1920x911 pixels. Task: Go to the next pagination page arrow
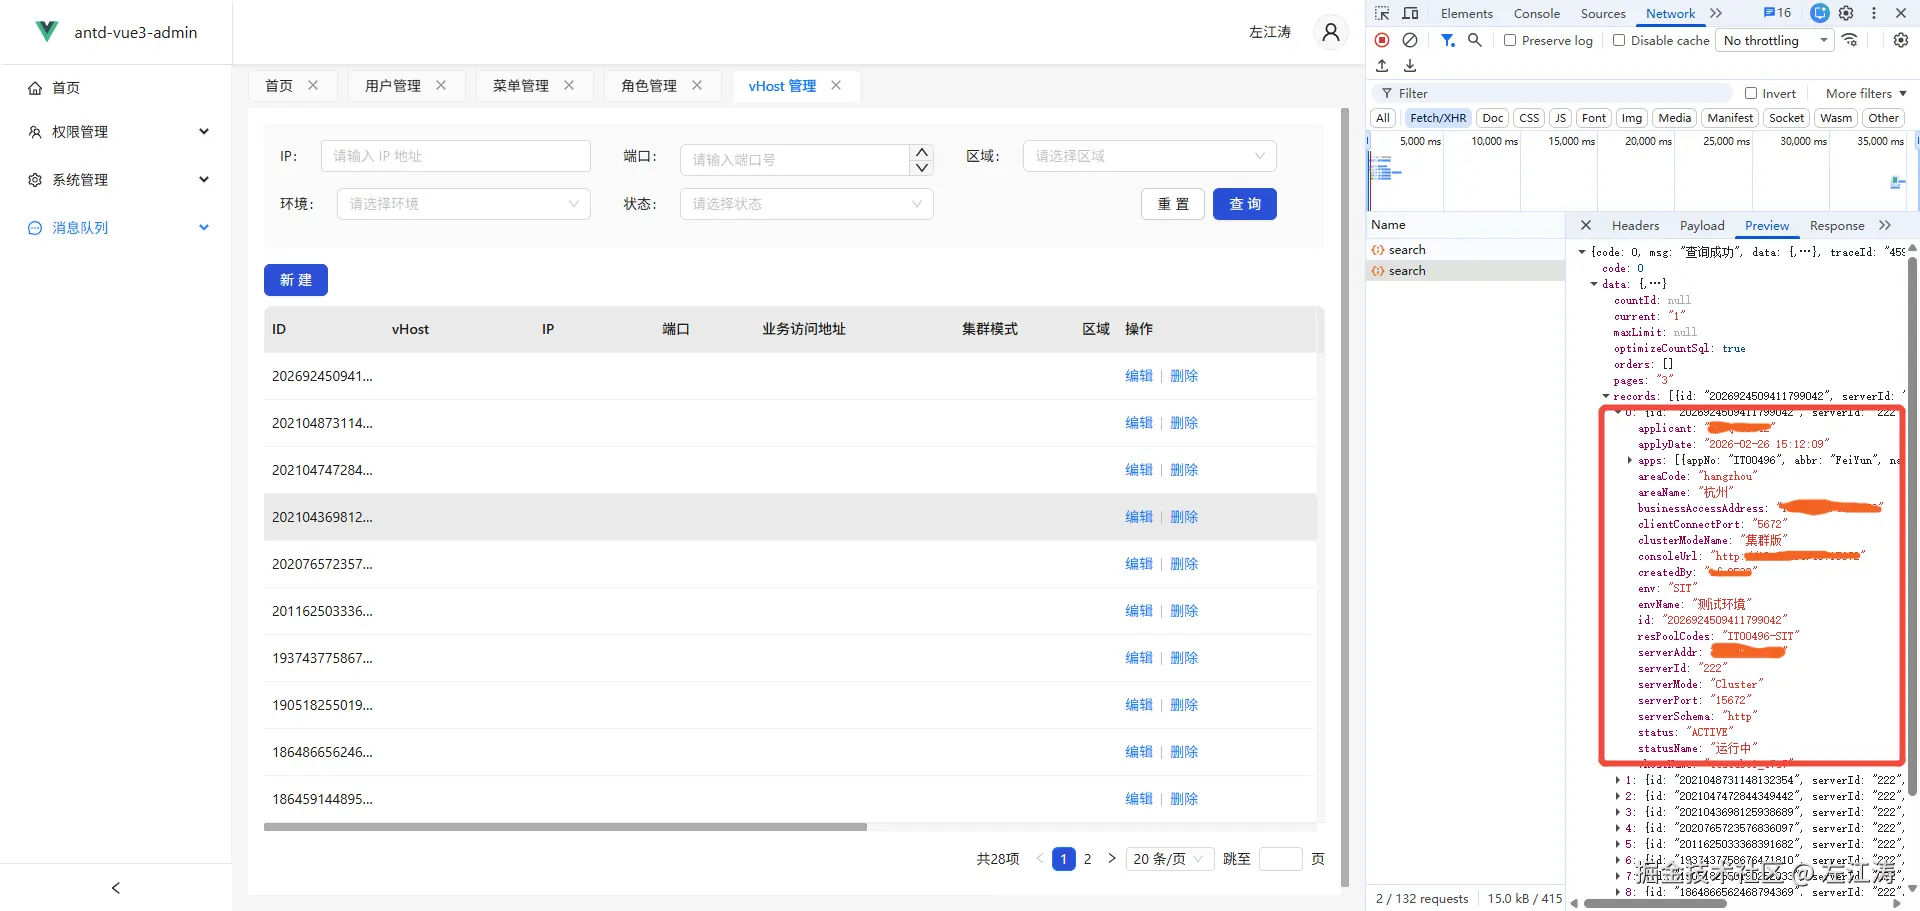(1112, 858)
